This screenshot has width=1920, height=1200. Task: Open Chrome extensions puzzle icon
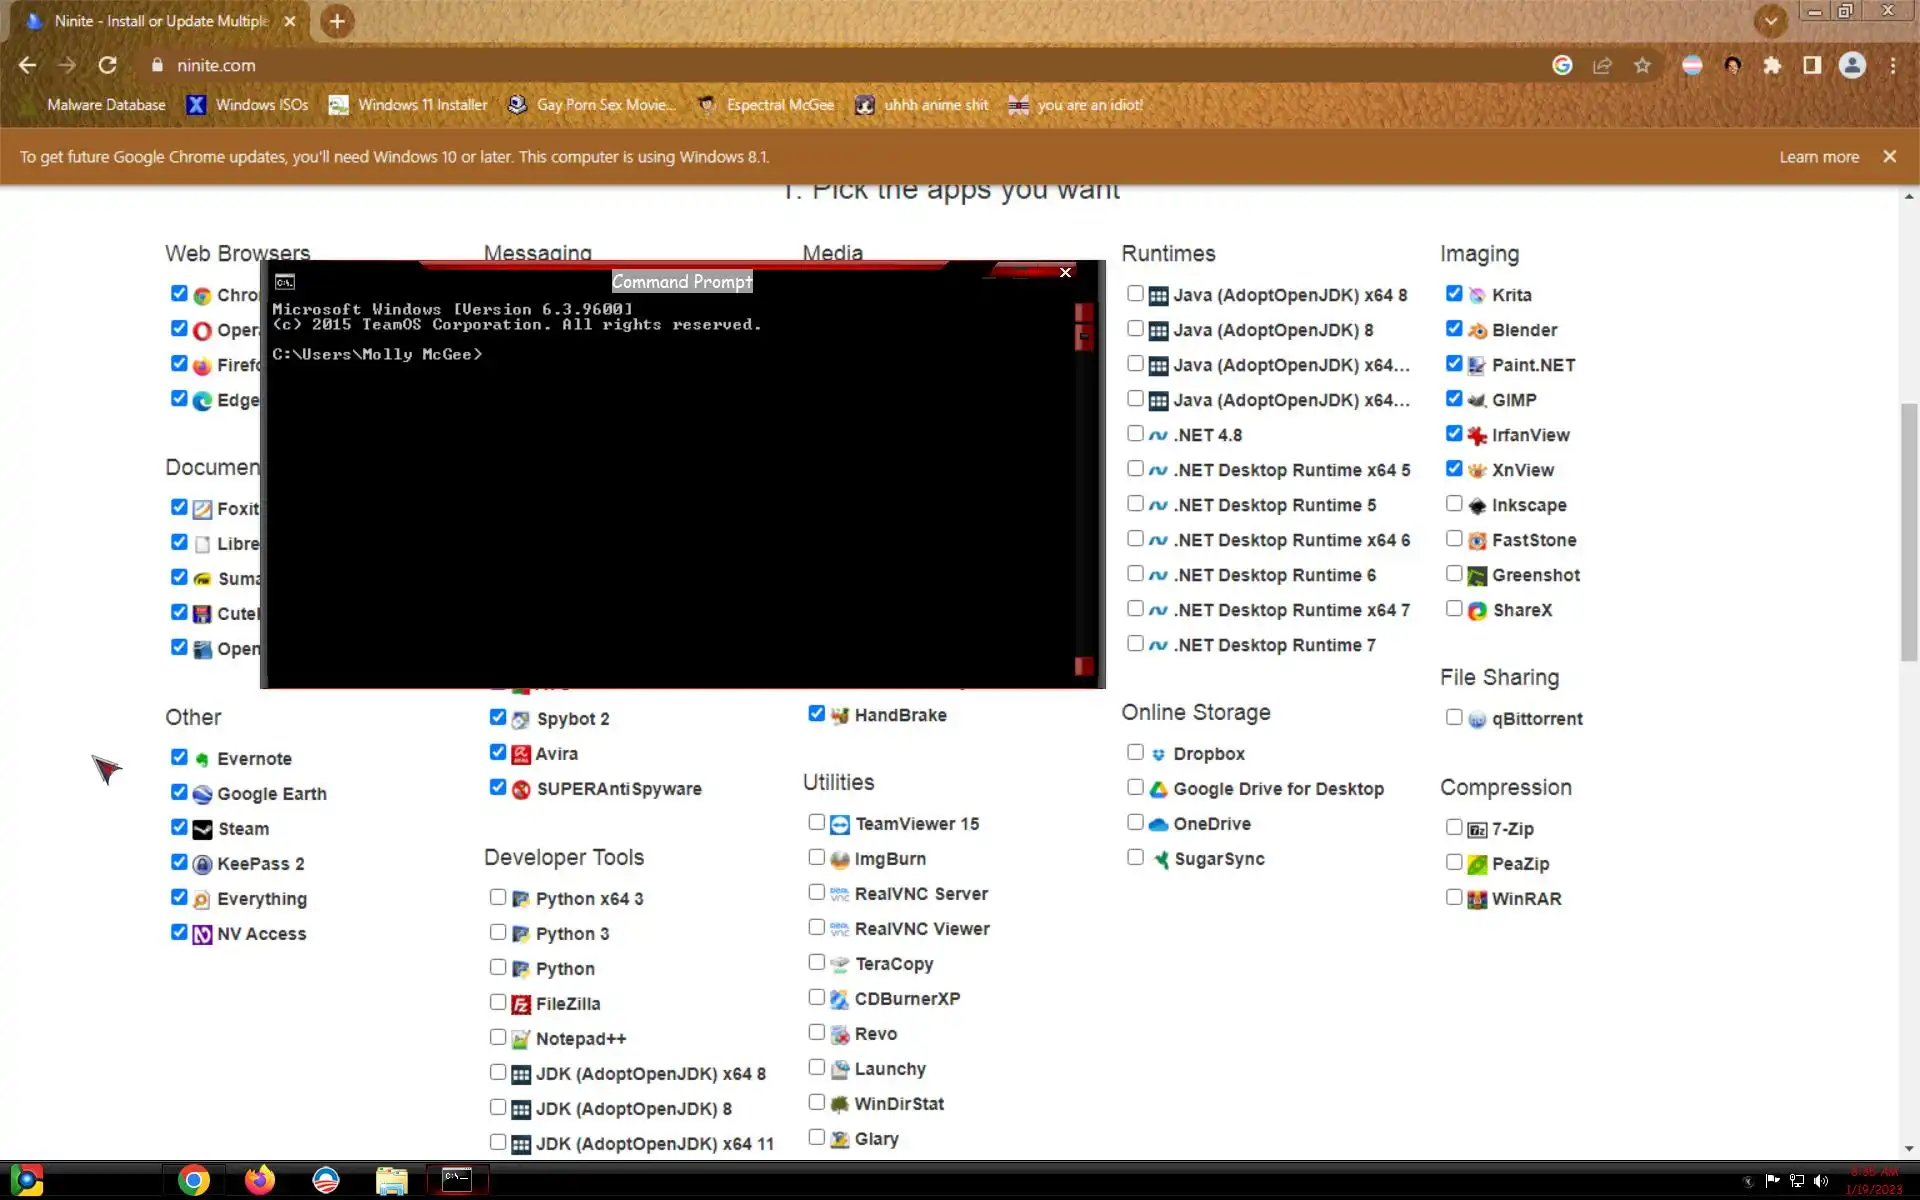(x=1772, y=65)
